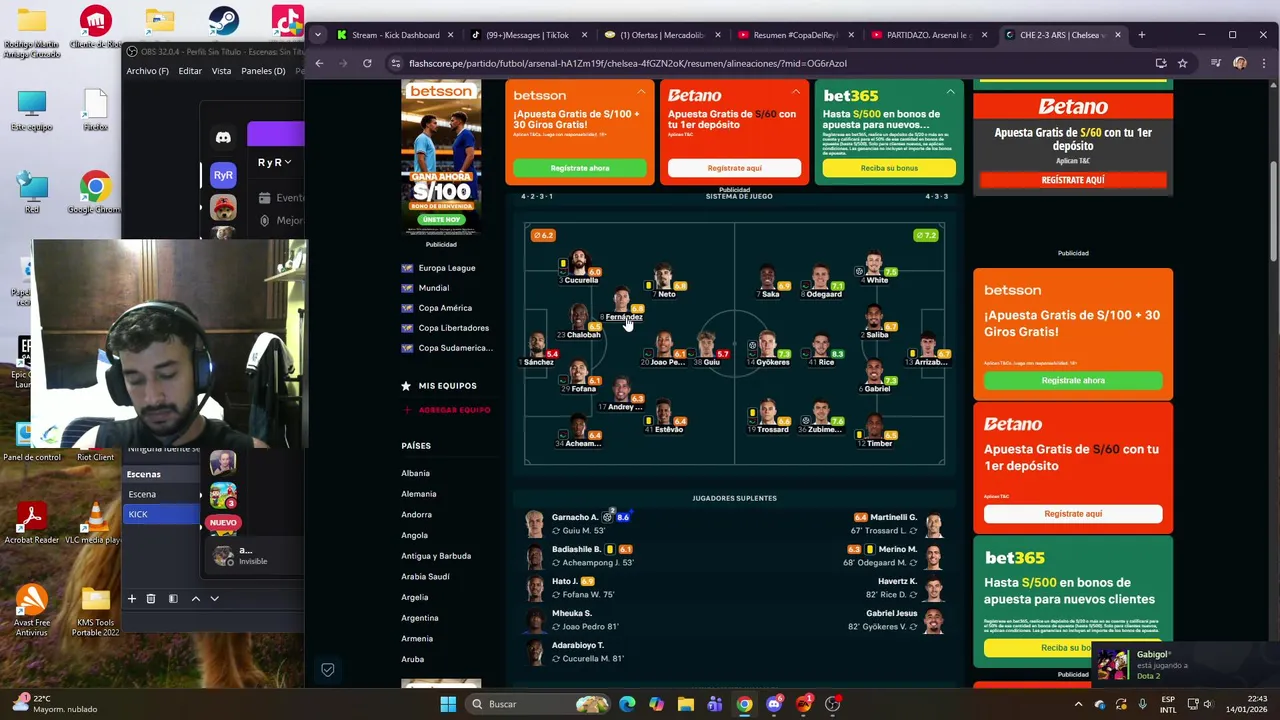Add a new scene with plus icon
Screen dimensions: 1280x720
point(131,598)
